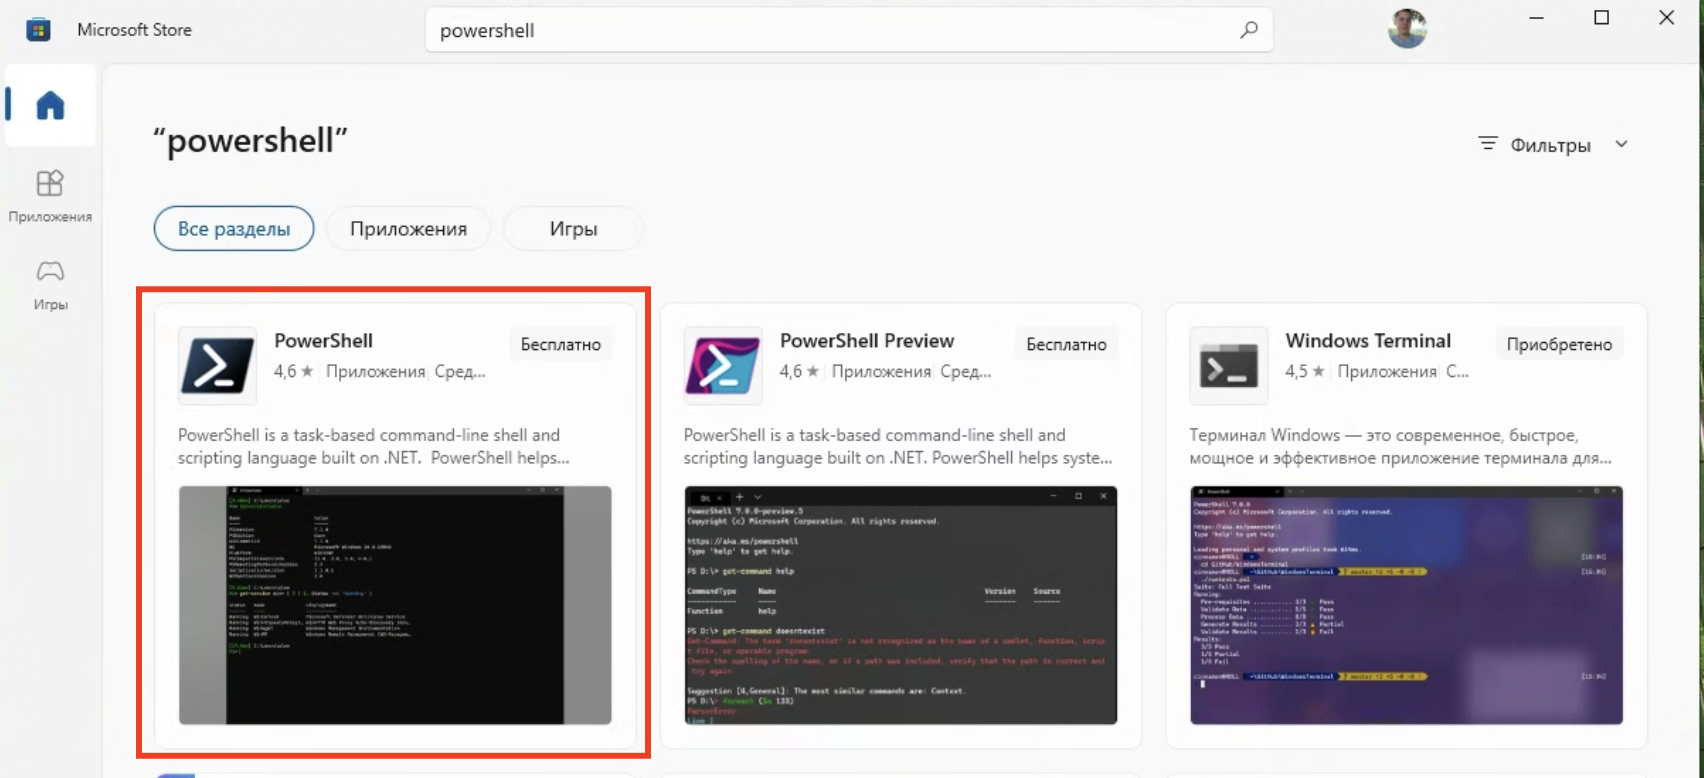Click the Home icon in sidebar
The width and height of the screenshot is (1704, 778).
click(50, 106)
